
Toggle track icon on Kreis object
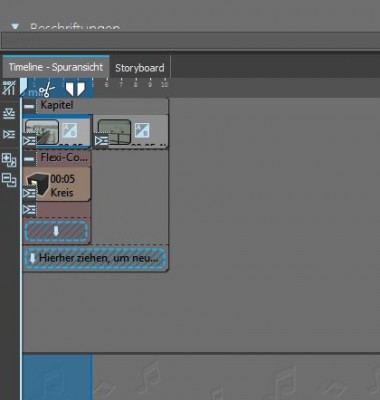(x=29, y=193)
